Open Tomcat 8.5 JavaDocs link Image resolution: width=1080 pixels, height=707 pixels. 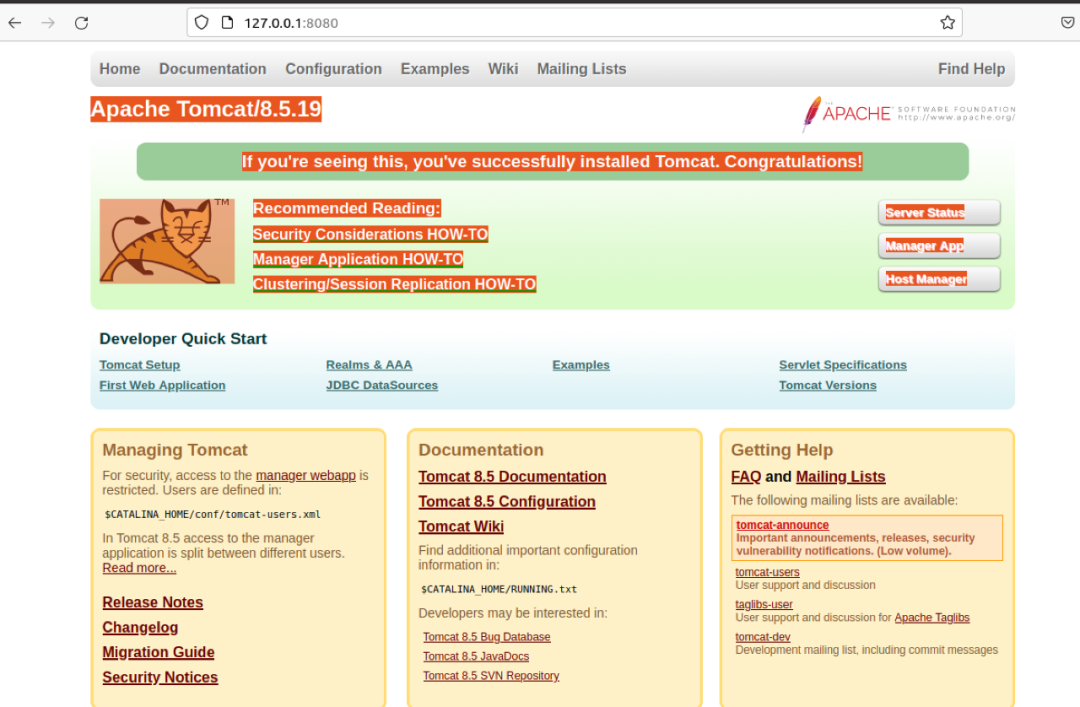pos(476,656)
